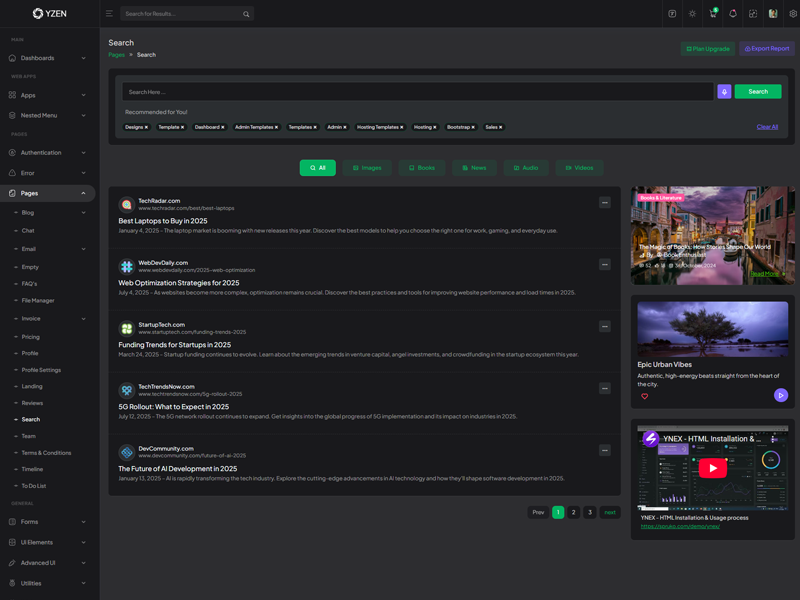Viewport: 800px width, 600px height.
Task: Play the Epic Urban Vibes track
Action: click(781, 395)
